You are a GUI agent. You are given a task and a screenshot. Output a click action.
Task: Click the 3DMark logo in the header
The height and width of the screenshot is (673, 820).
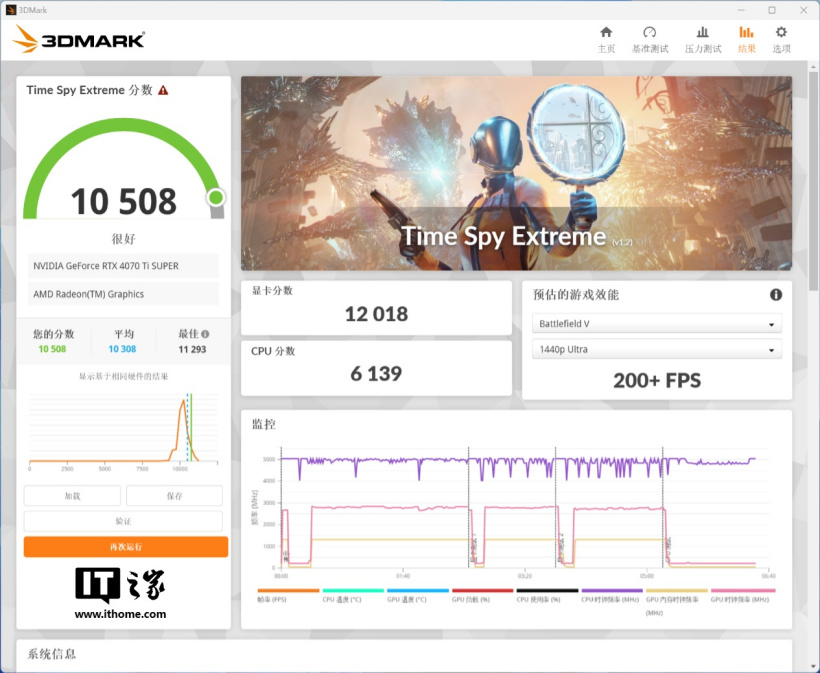coord(79,40)
